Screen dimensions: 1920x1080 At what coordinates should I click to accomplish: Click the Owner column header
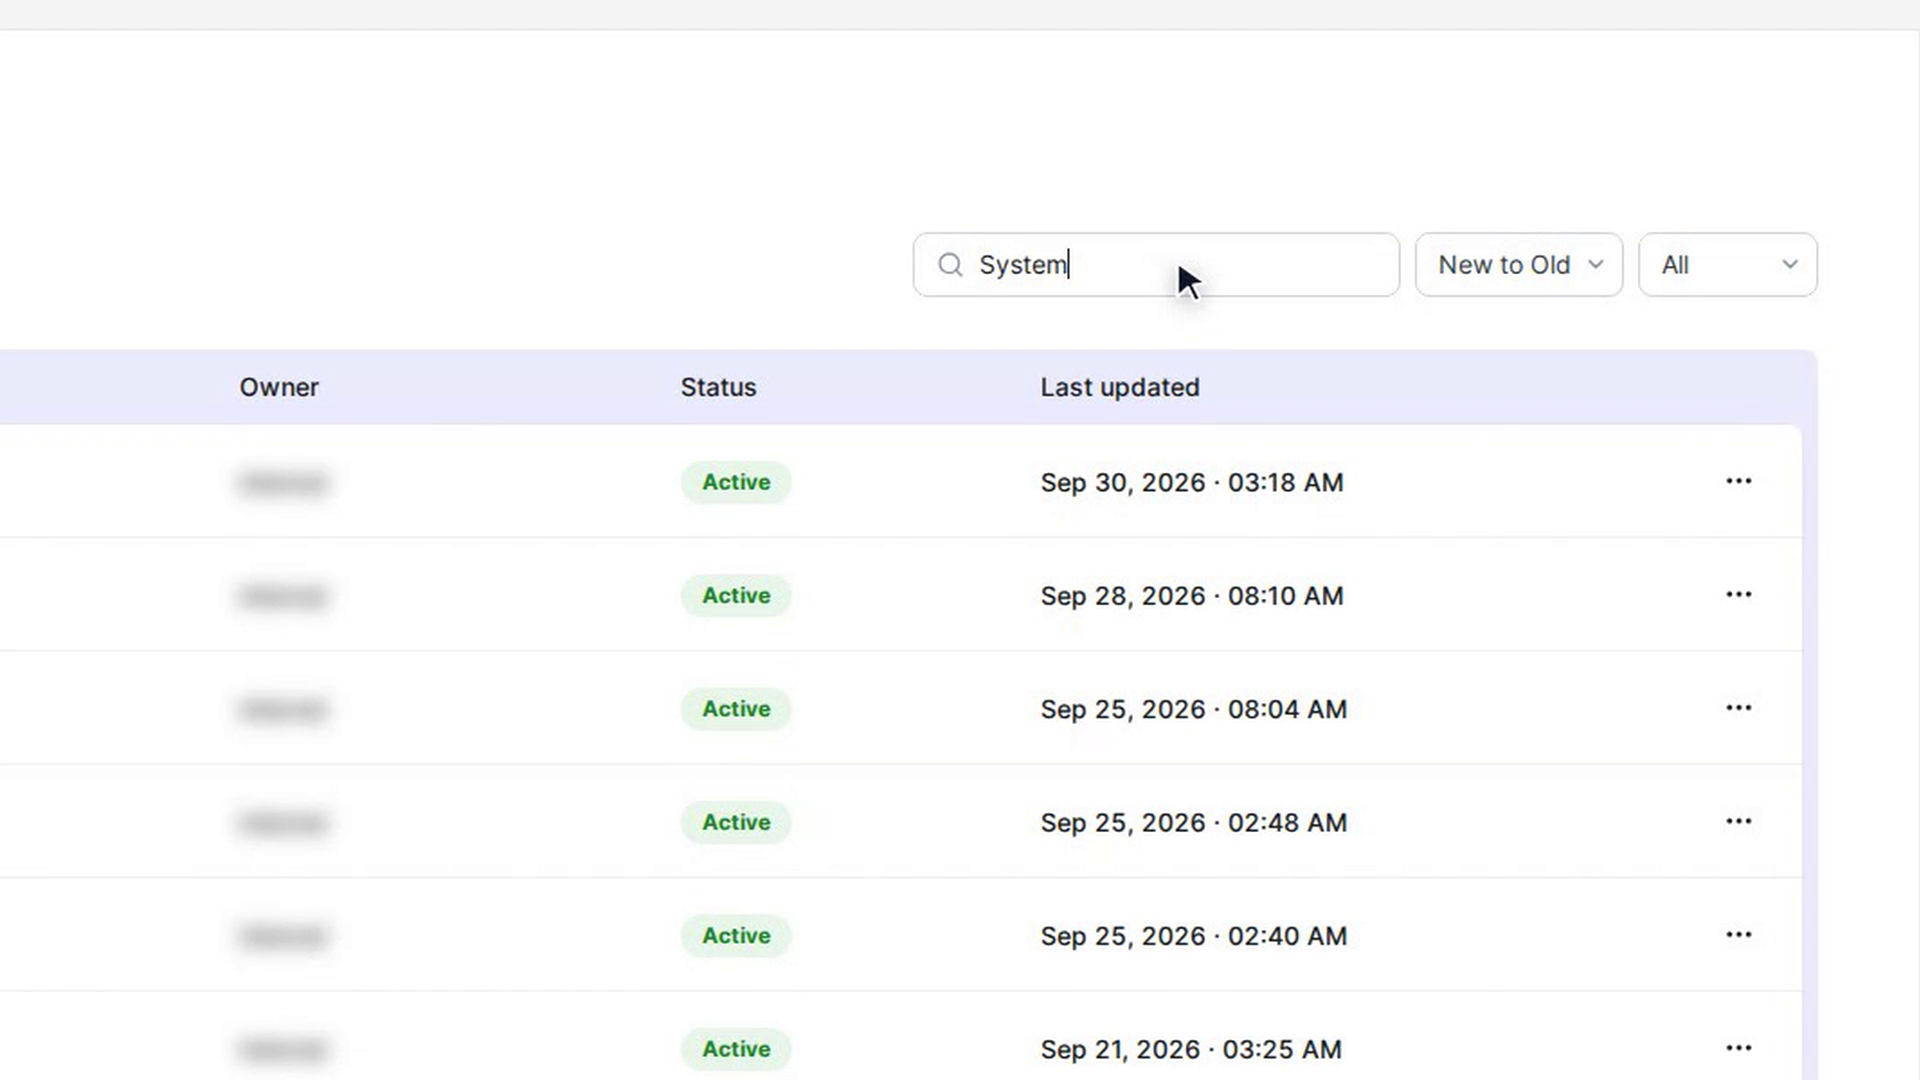pos(279,387)
